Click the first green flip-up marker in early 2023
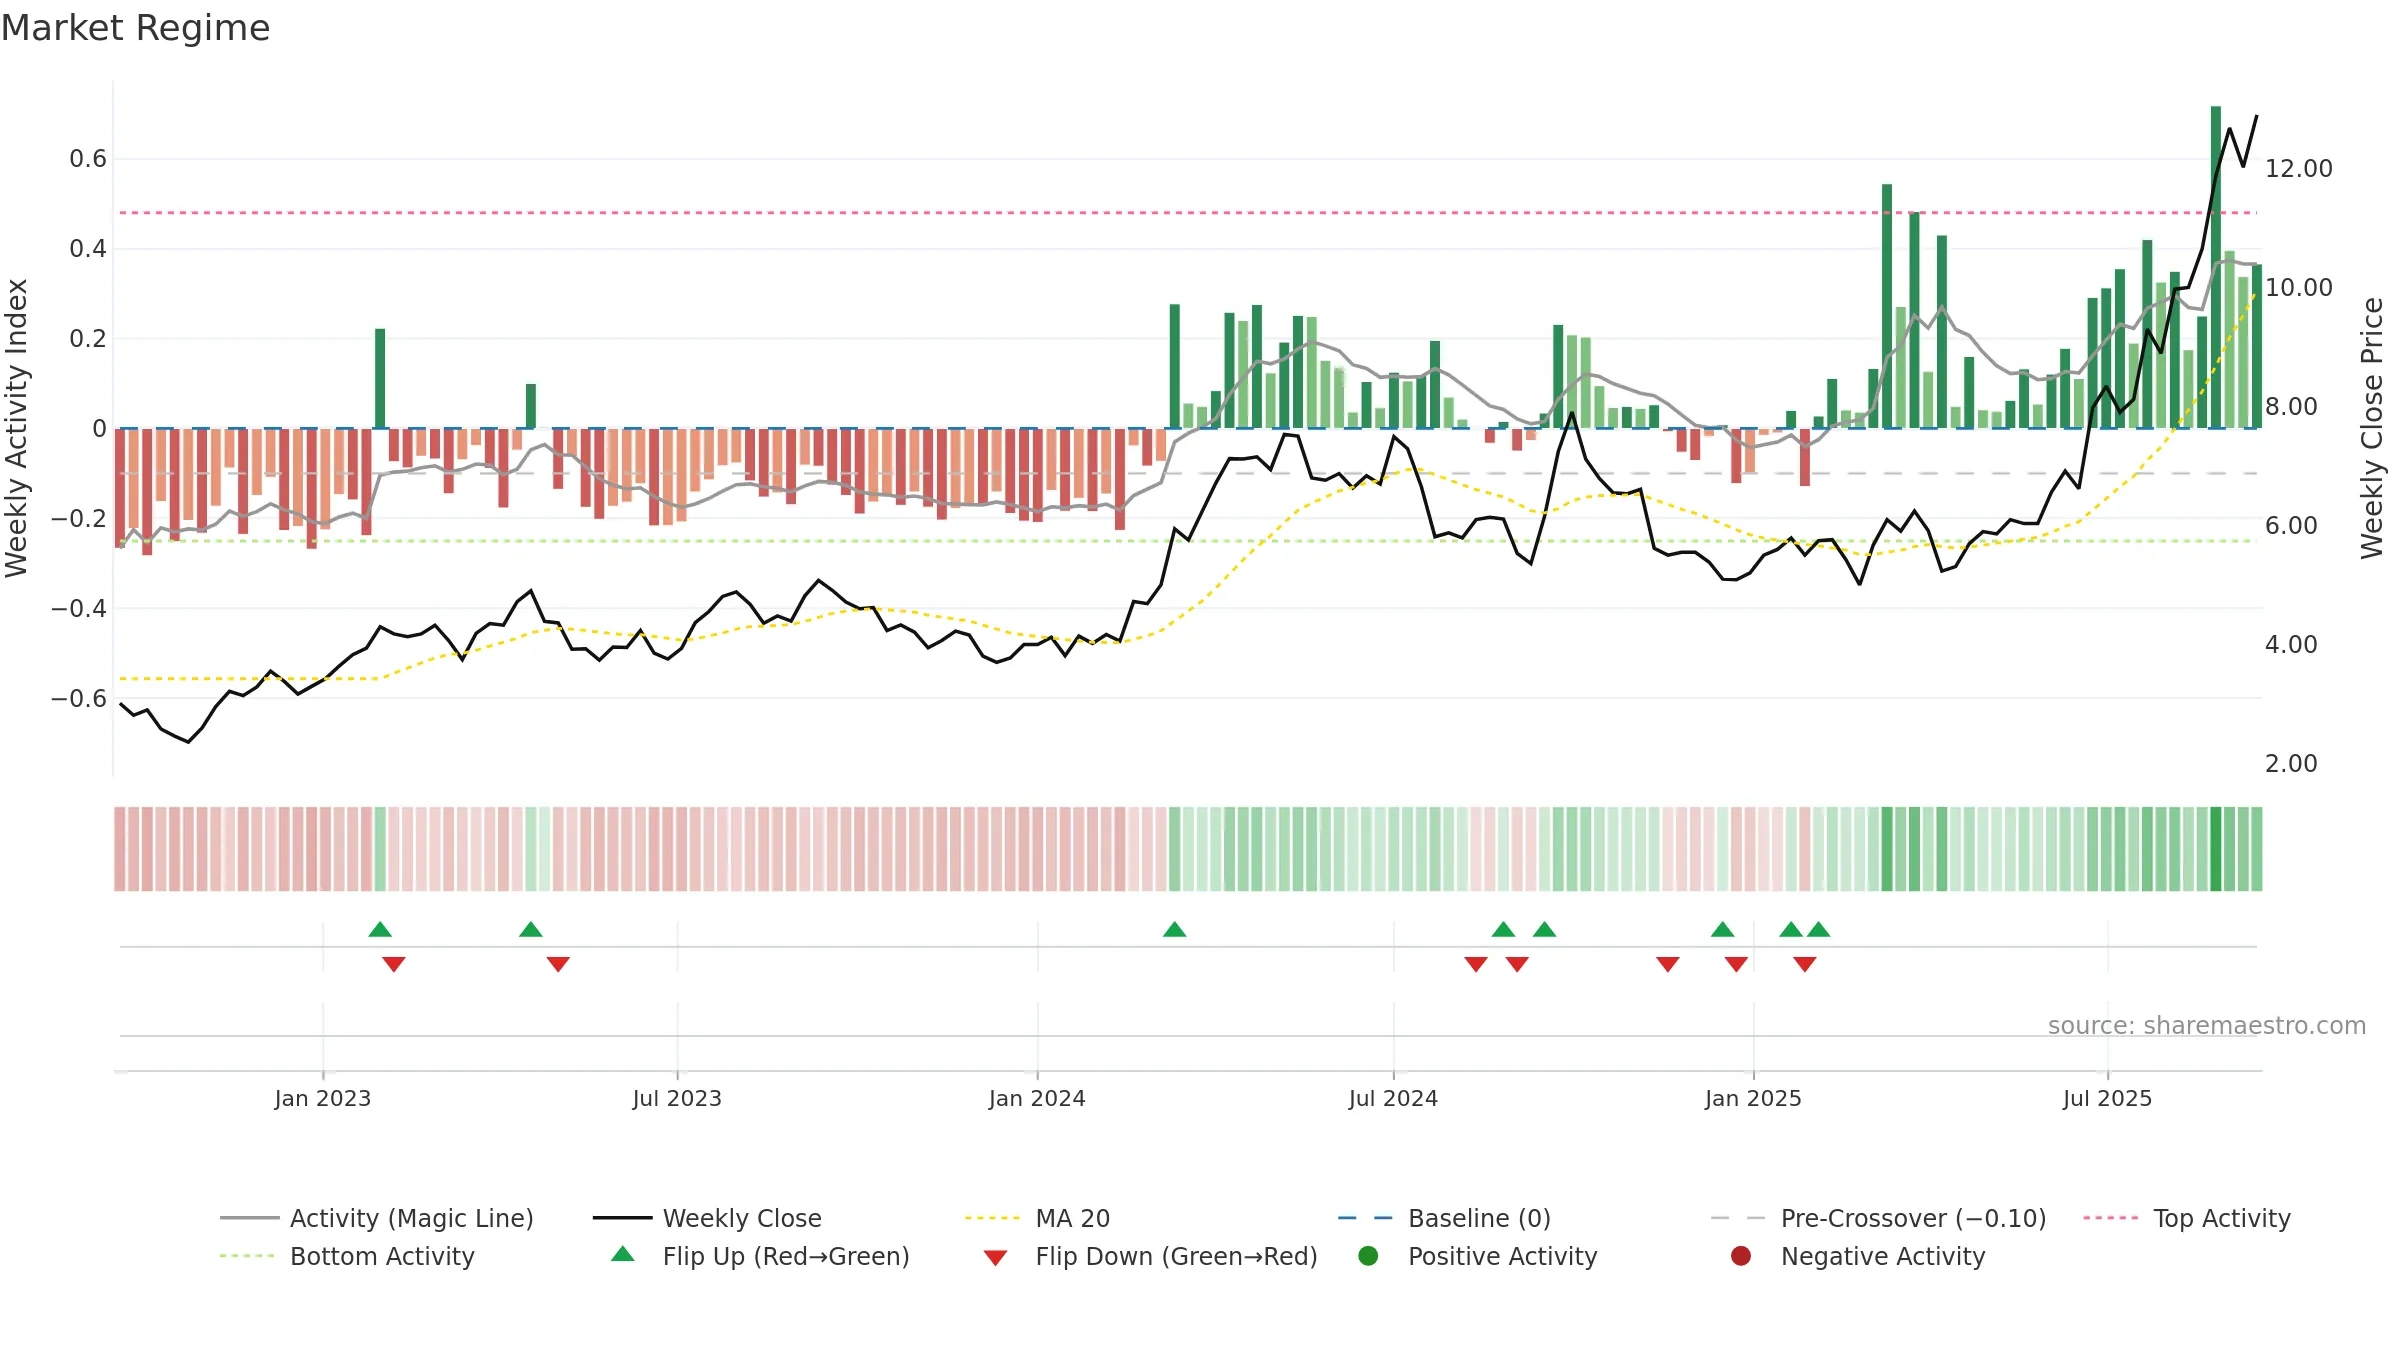The width and height of the screenshot is (2400, 1350). pos(380,930)
